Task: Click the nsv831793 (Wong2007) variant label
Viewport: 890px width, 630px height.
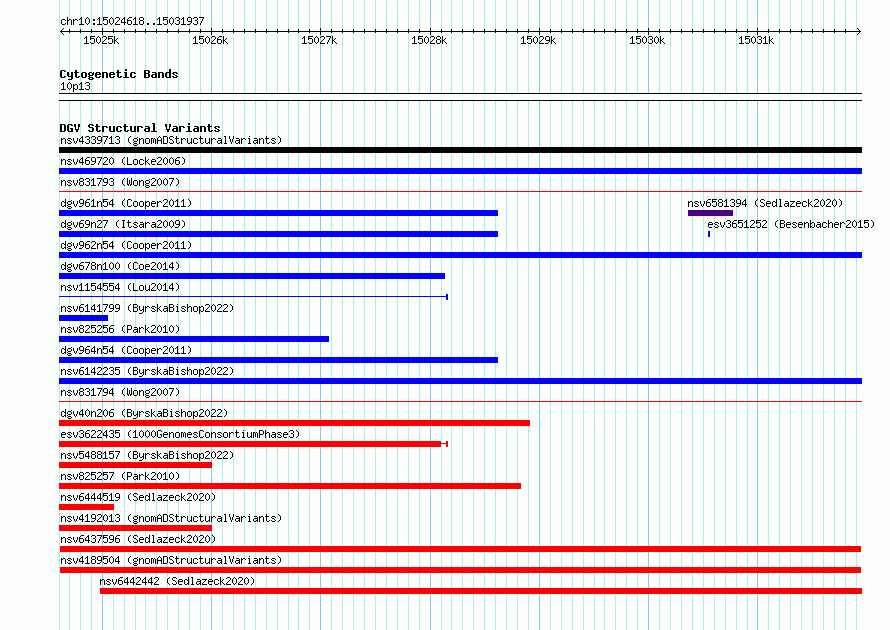Action: [120, 182]
